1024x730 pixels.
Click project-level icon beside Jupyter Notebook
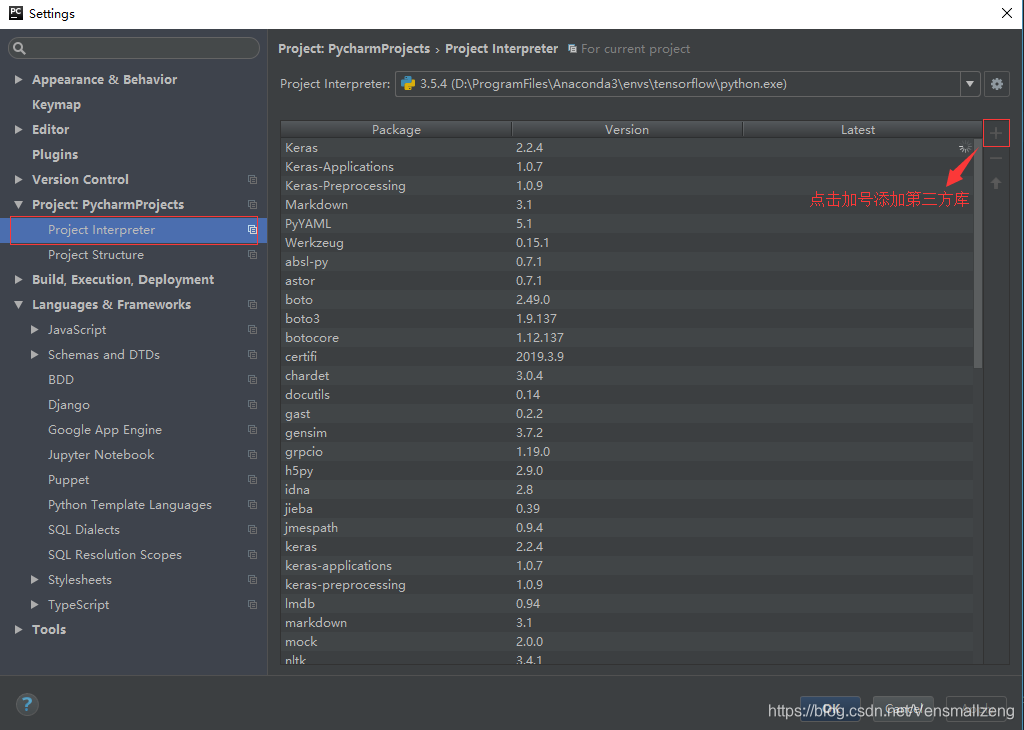(252, 454)
